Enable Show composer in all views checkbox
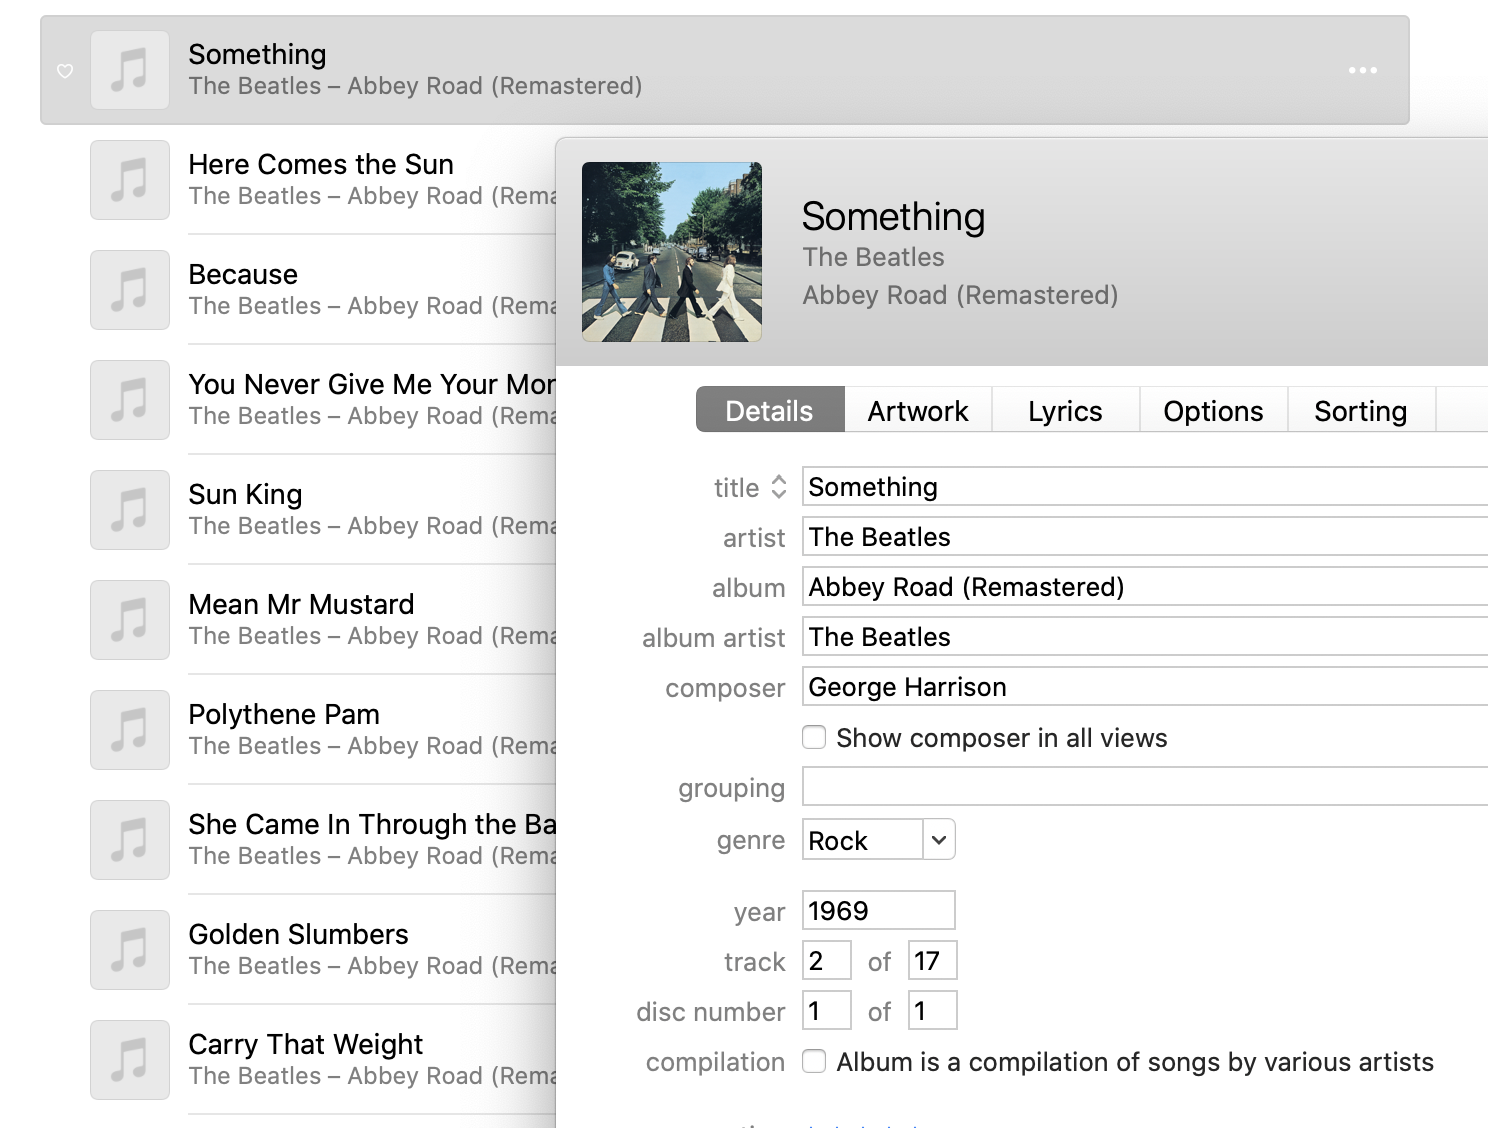The height and width of the screenshot is (1128, 1488). 814,737
